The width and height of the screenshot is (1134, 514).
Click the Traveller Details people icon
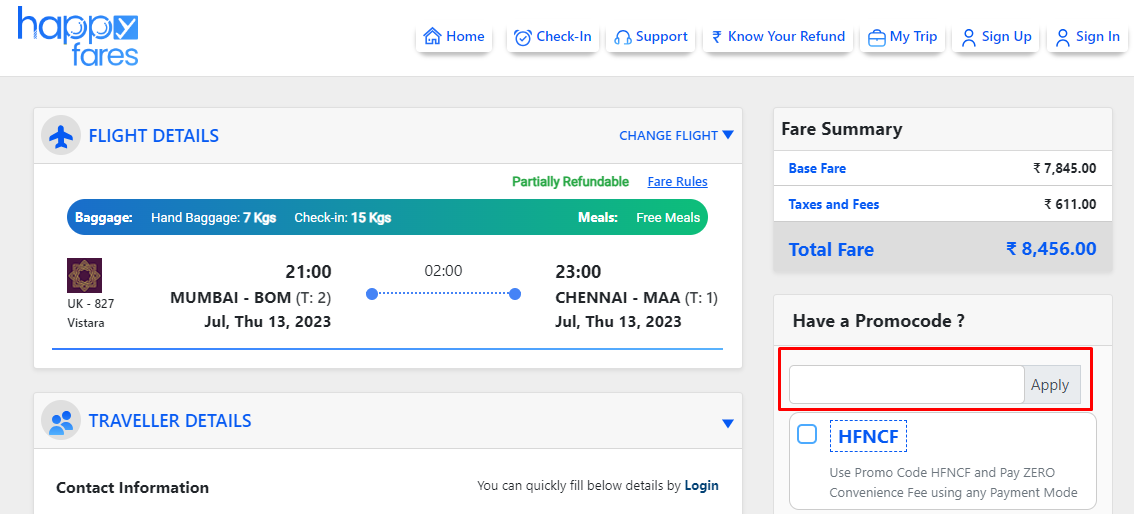61,421
